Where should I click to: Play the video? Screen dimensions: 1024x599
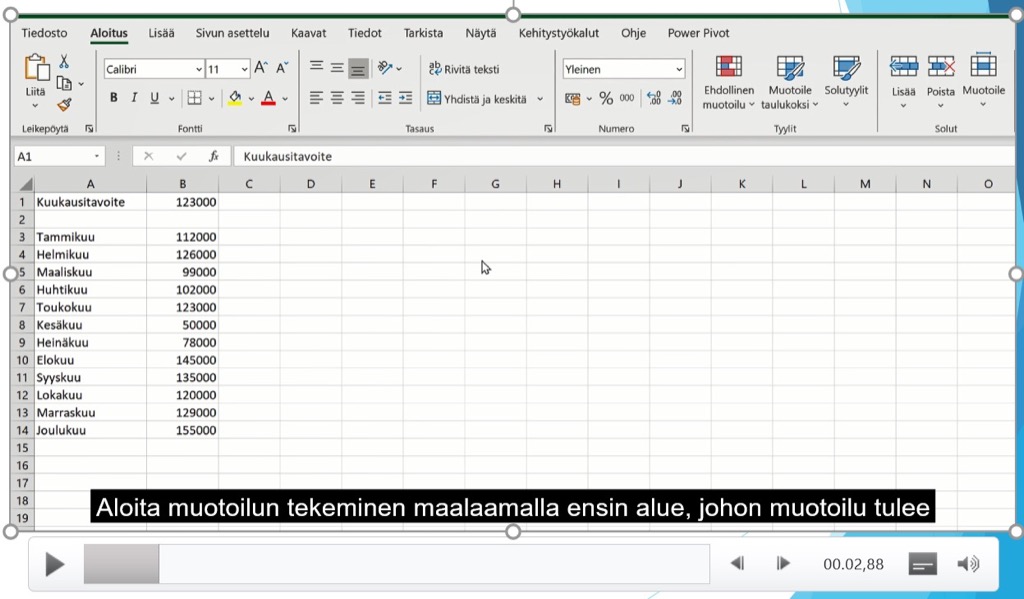[x=55, y=564]
